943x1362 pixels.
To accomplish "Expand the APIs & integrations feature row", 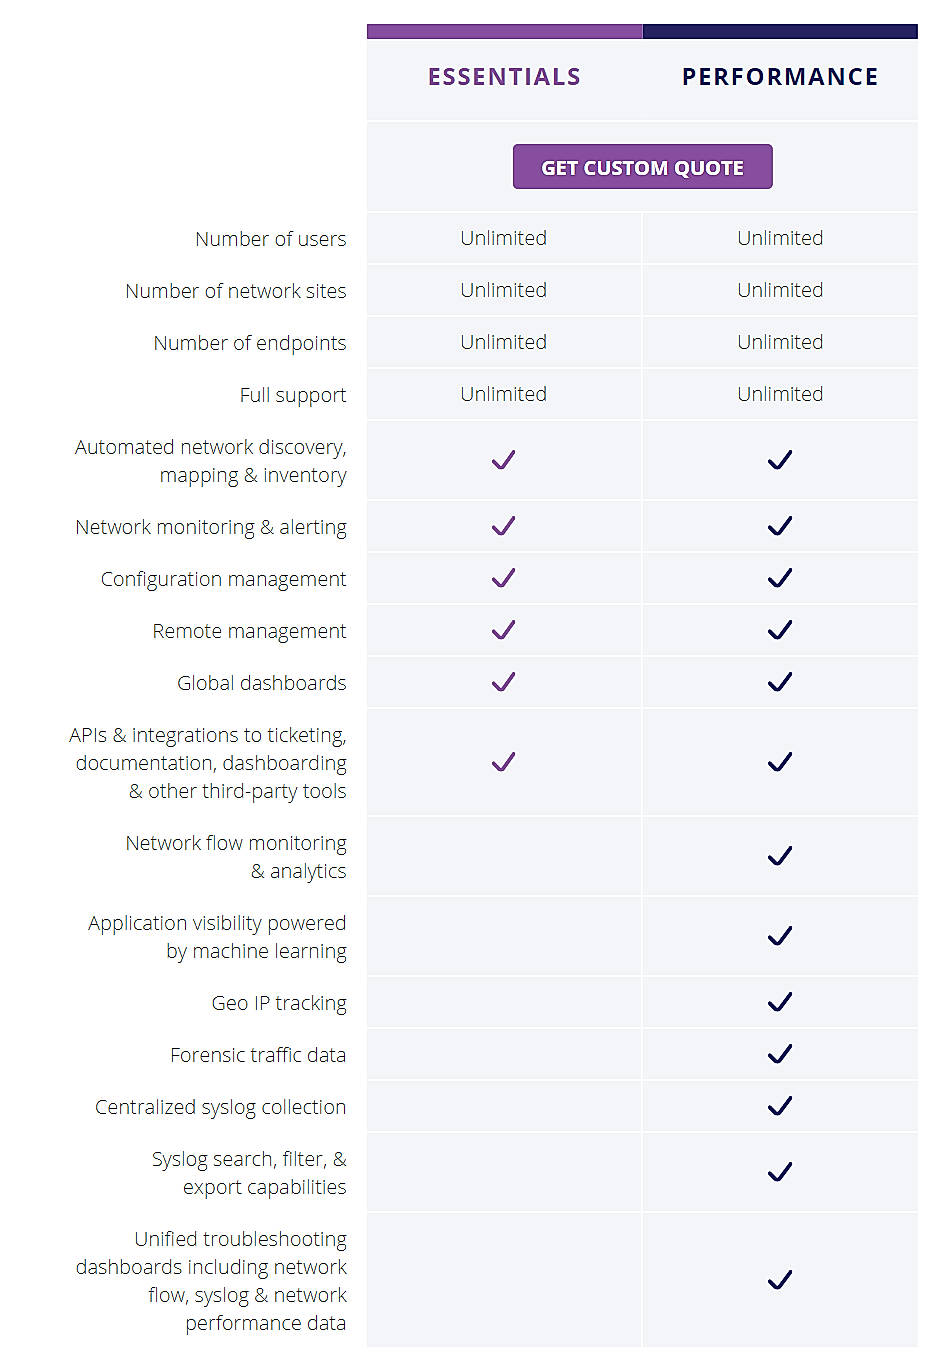I will click(210, 762).
